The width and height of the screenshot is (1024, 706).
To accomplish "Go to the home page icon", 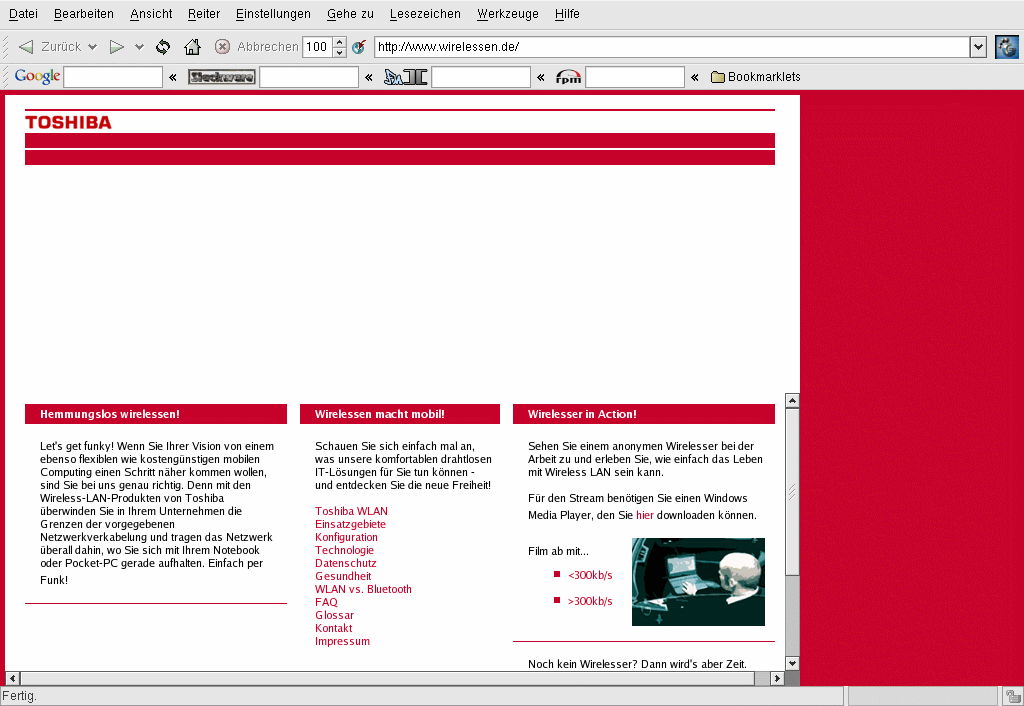I will [192, 46].
